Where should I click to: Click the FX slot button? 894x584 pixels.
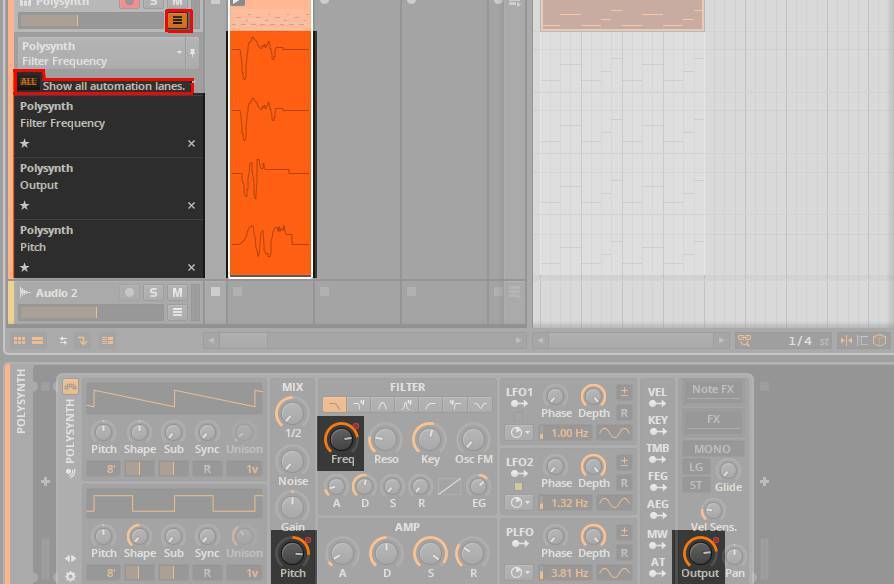click(x=713, y=419)
